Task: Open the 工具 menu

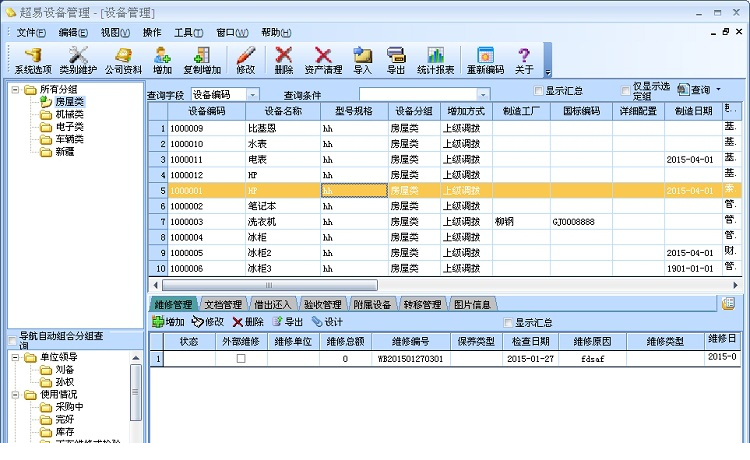Action: [x=188, y=33]
